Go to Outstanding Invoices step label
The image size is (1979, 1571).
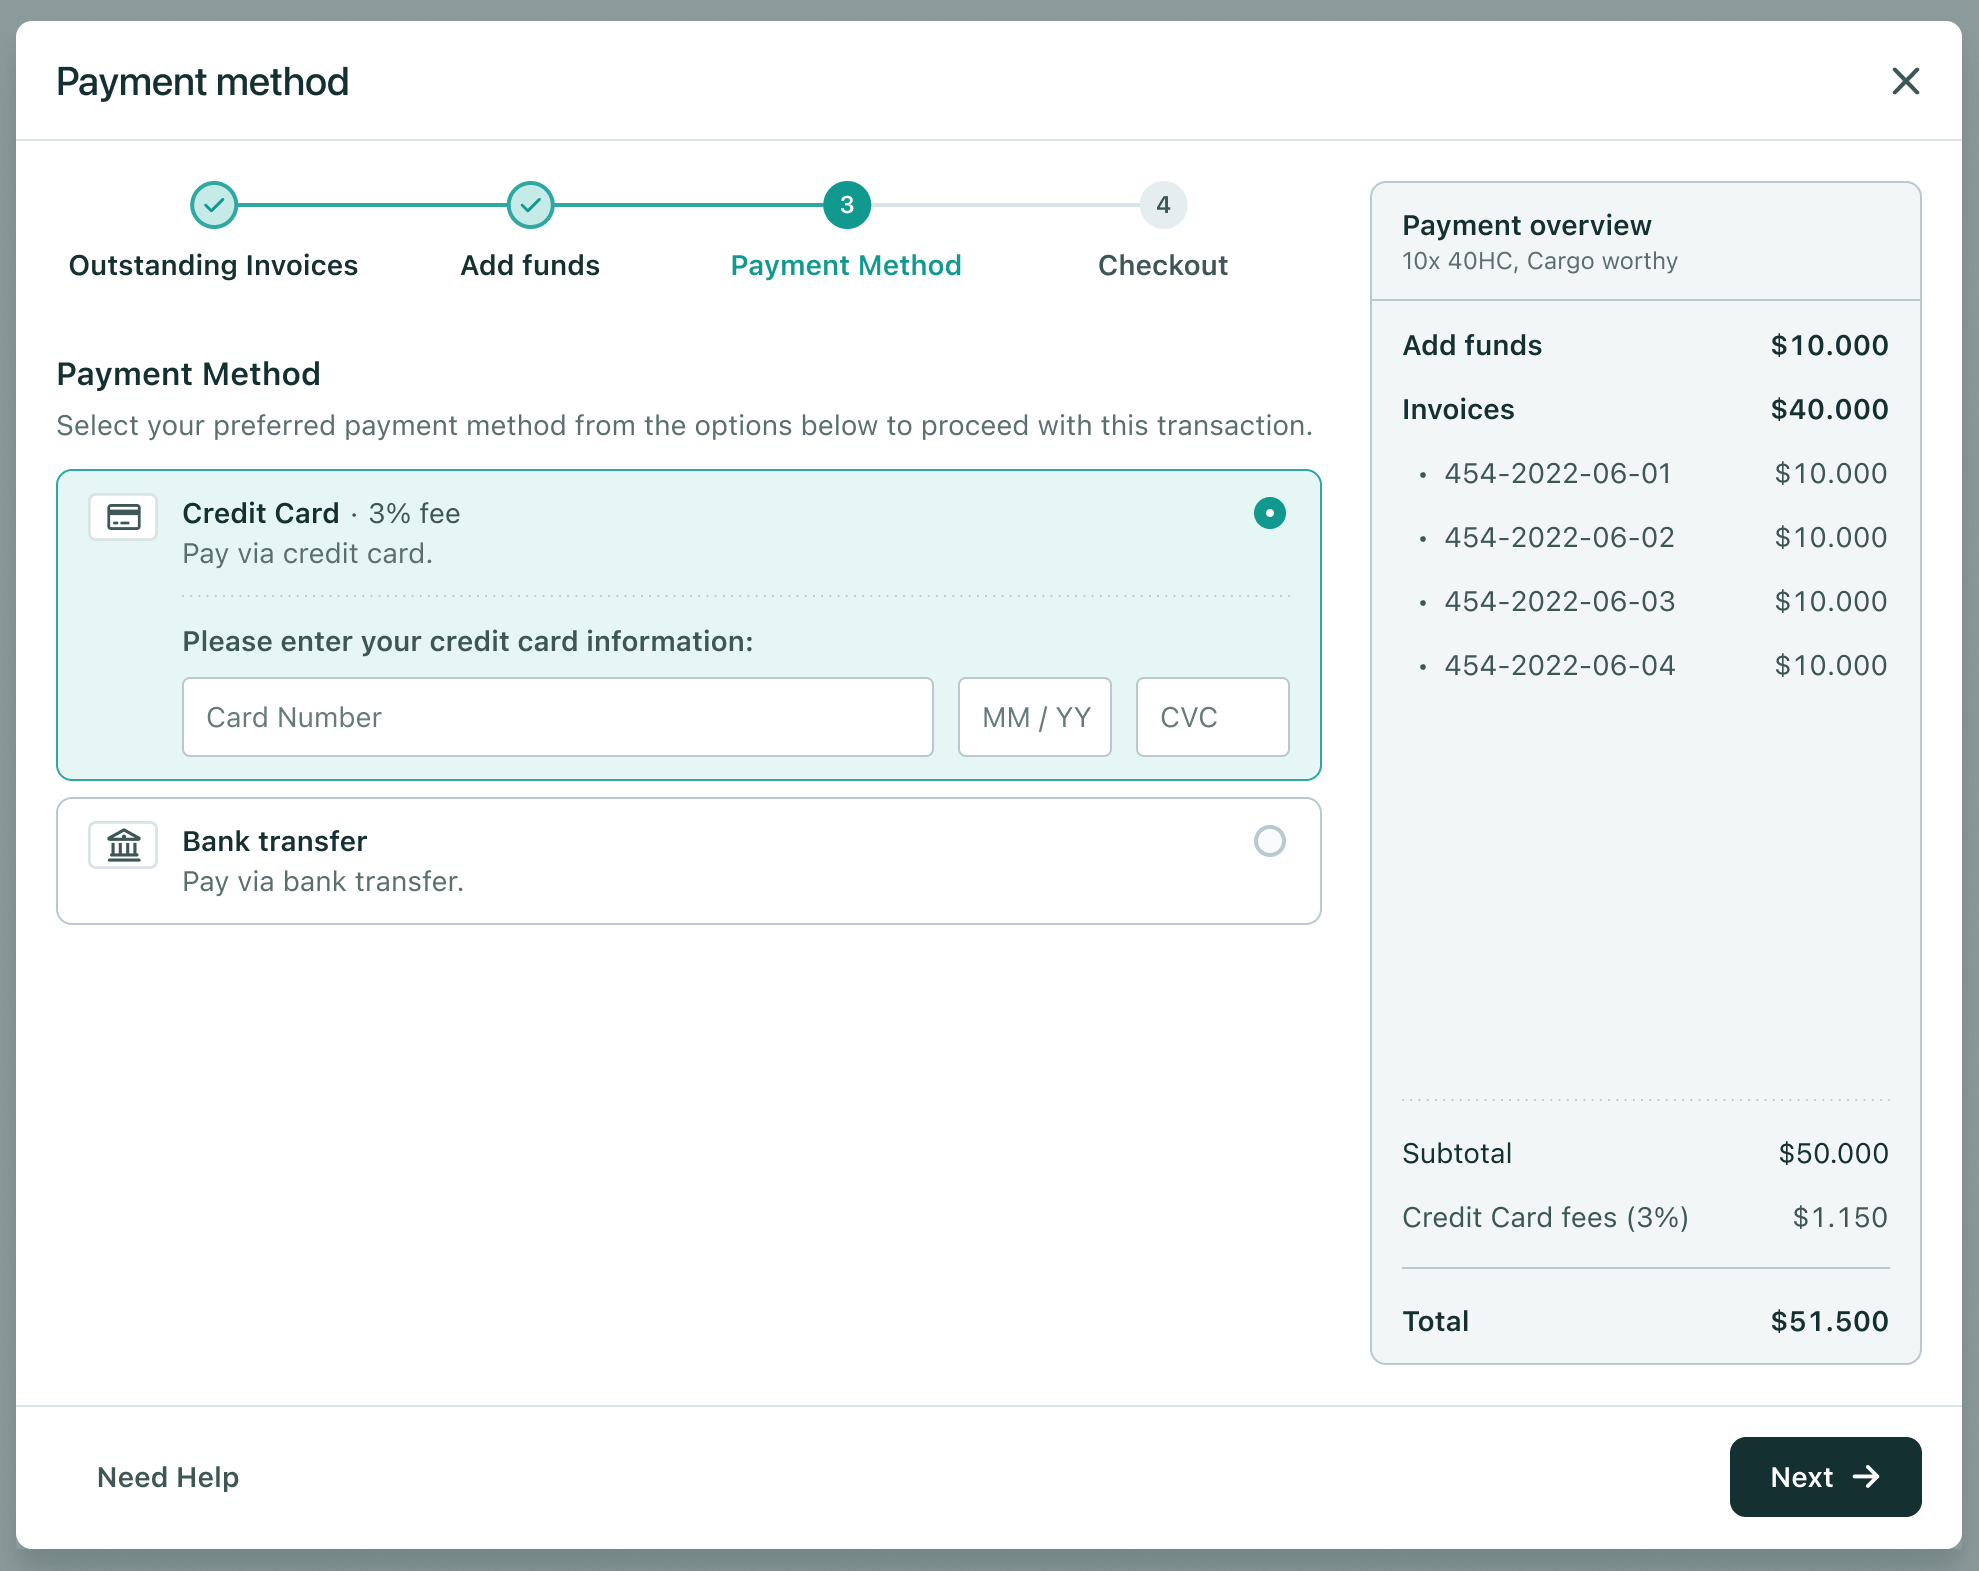click(213, 265)
